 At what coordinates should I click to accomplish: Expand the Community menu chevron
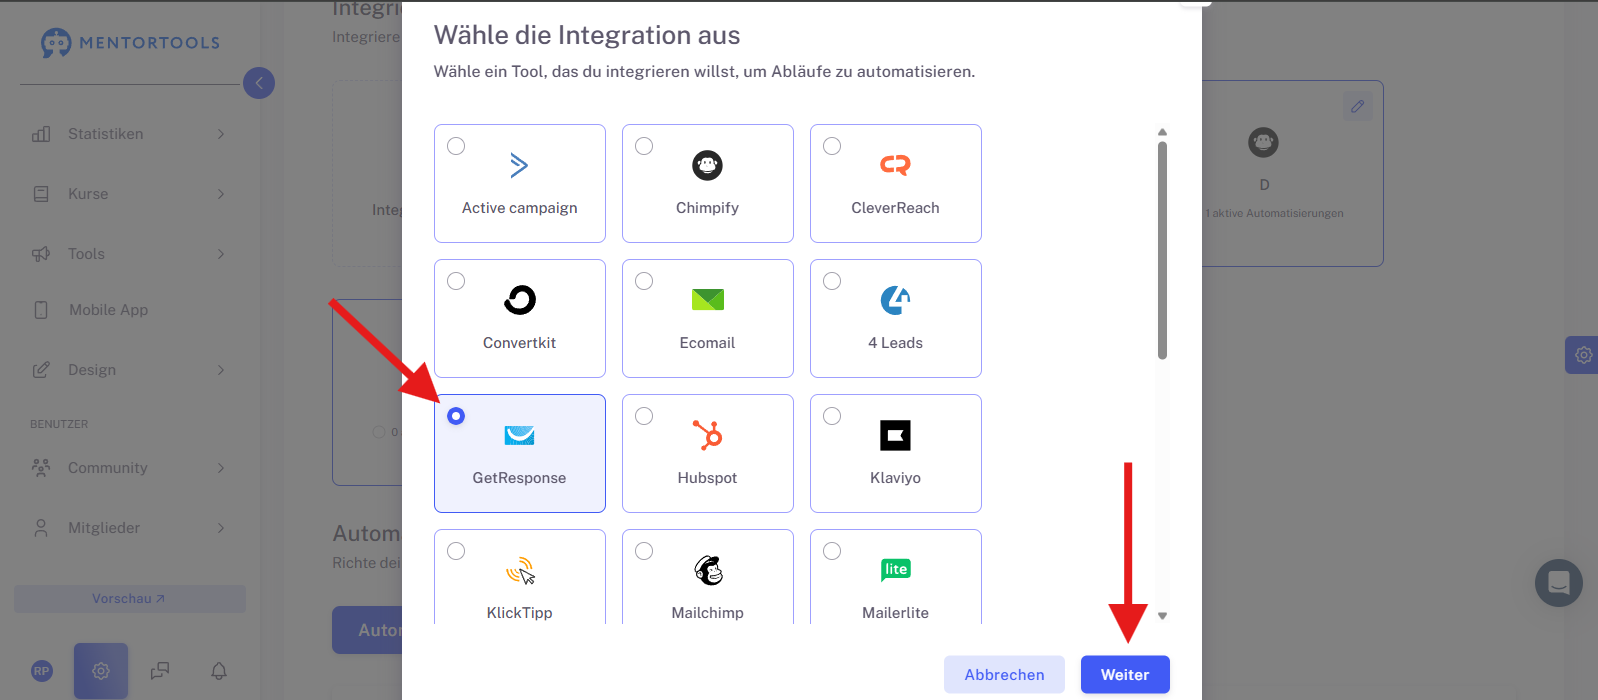[221, 468]
